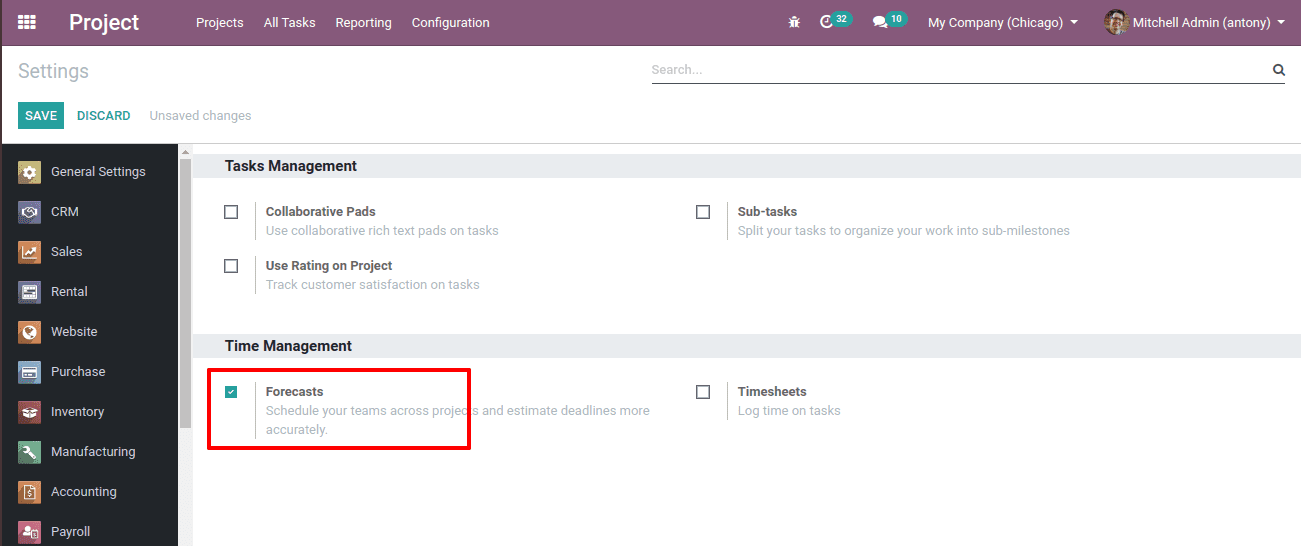Image resolution: width=1301 pixels, height=546 pixels.
Task: Click Mitchell Admin avatar picture
Action: coord(1116,22)
